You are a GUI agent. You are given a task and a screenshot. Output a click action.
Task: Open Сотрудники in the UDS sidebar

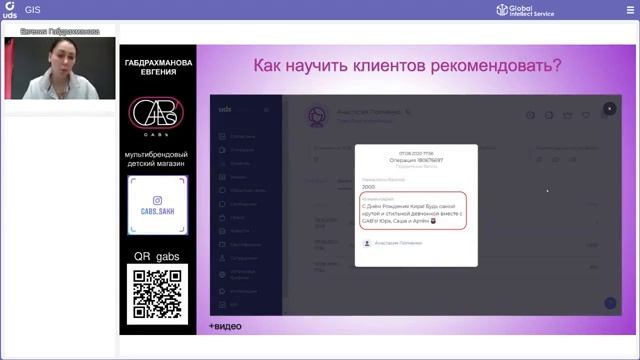pyautogui.click(x=239, y=258)
